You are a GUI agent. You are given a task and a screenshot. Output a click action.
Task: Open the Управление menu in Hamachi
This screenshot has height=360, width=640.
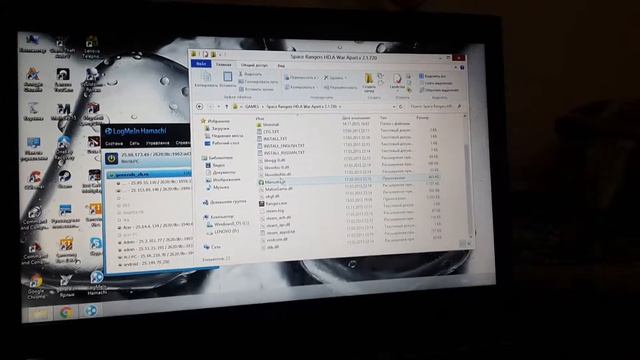(158, 143)
